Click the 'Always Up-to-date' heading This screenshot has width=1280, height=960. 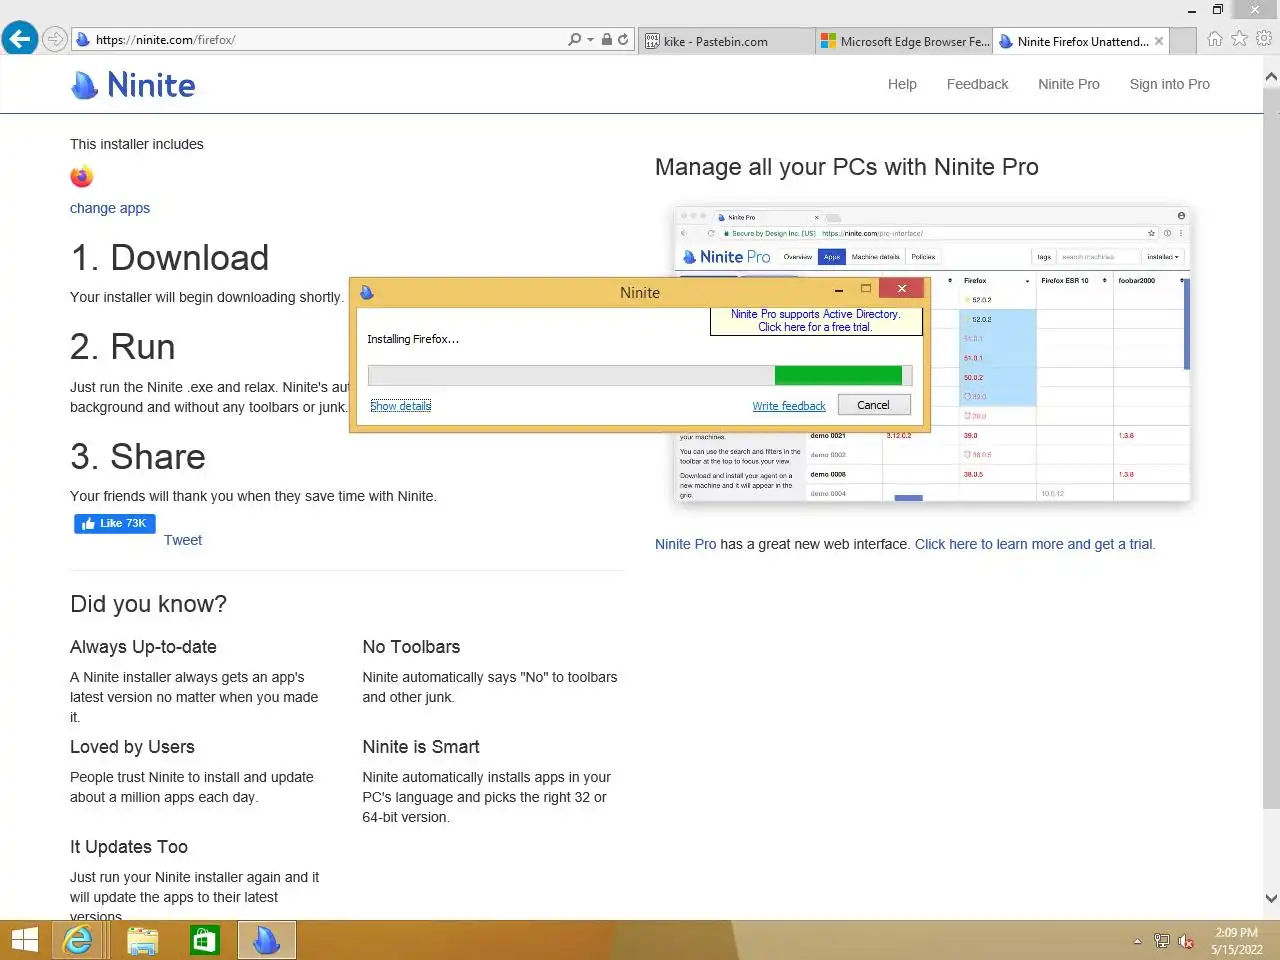click(x=143, y=647)
